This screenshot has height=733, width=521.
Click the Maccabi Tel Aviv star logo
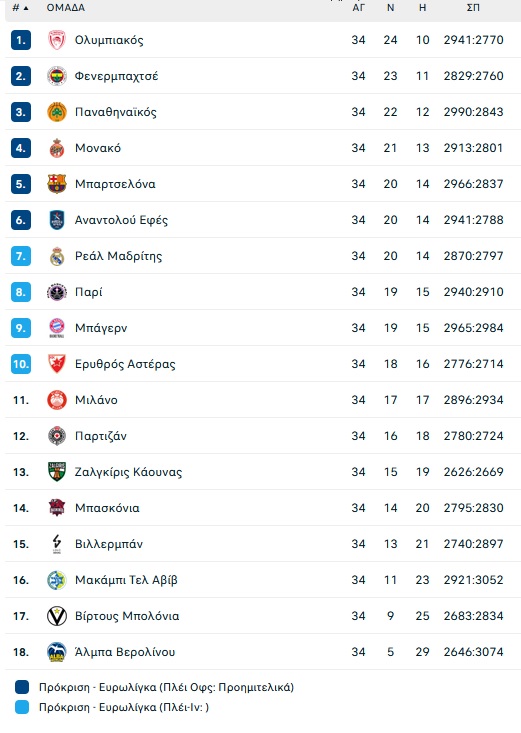coord(57,580)
